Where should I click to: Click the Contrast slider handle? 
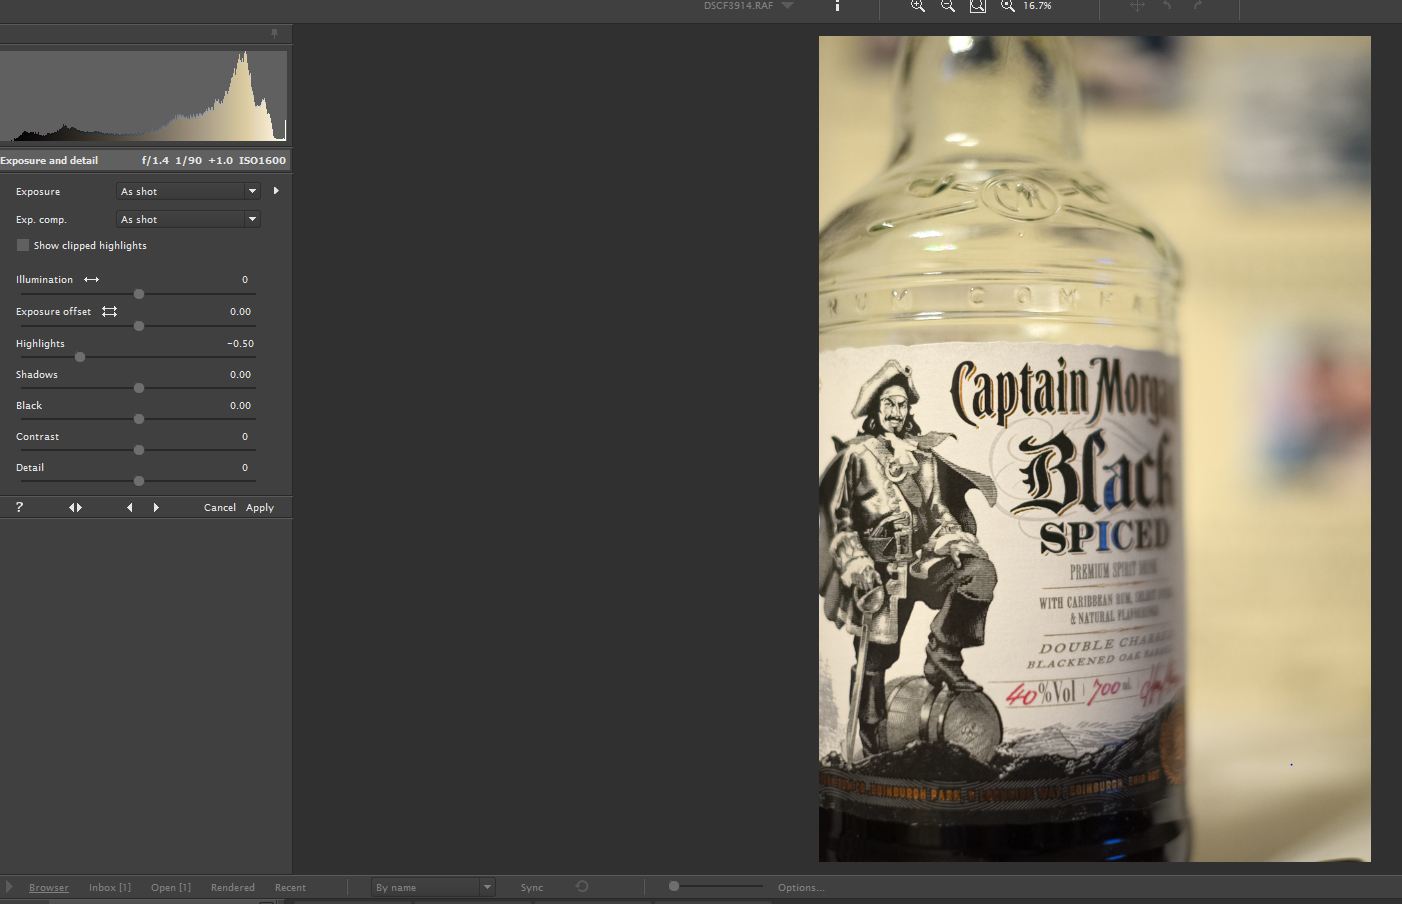pyautogui.click(x=139, y=450)
